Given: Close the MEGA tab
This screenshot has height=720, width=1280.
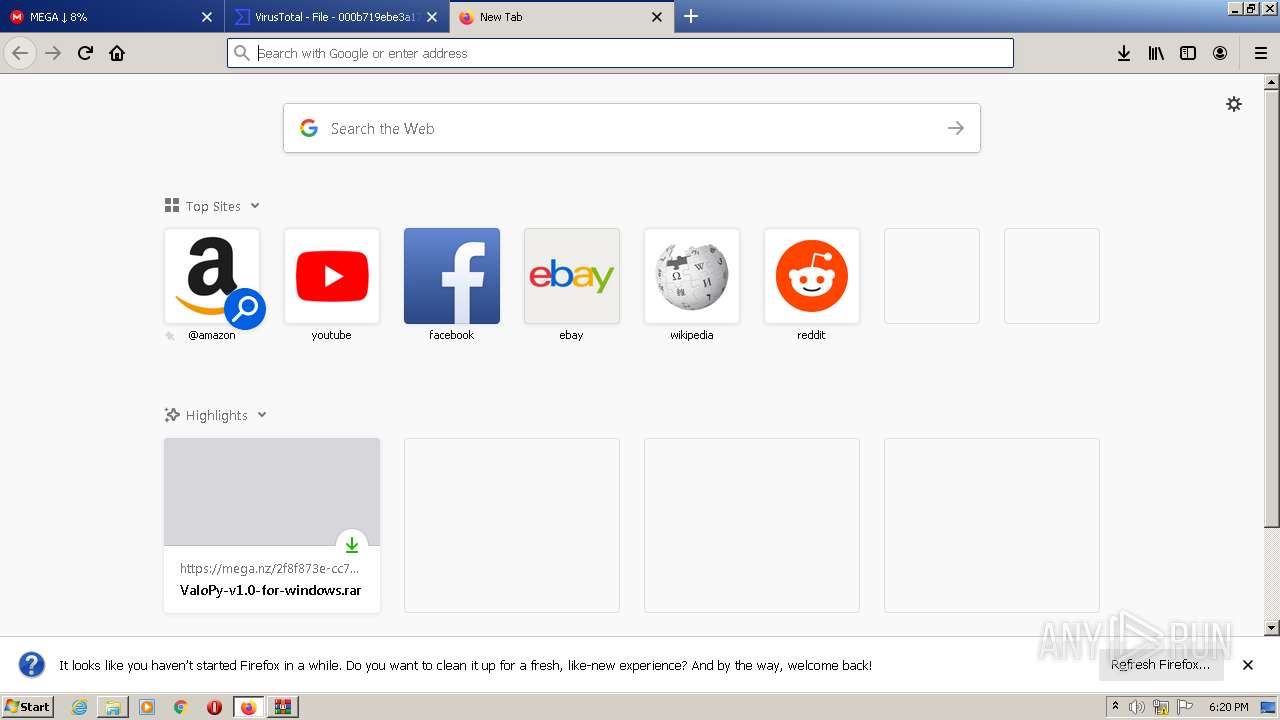Looking at the screenshot, I should [x=207, y=17].
